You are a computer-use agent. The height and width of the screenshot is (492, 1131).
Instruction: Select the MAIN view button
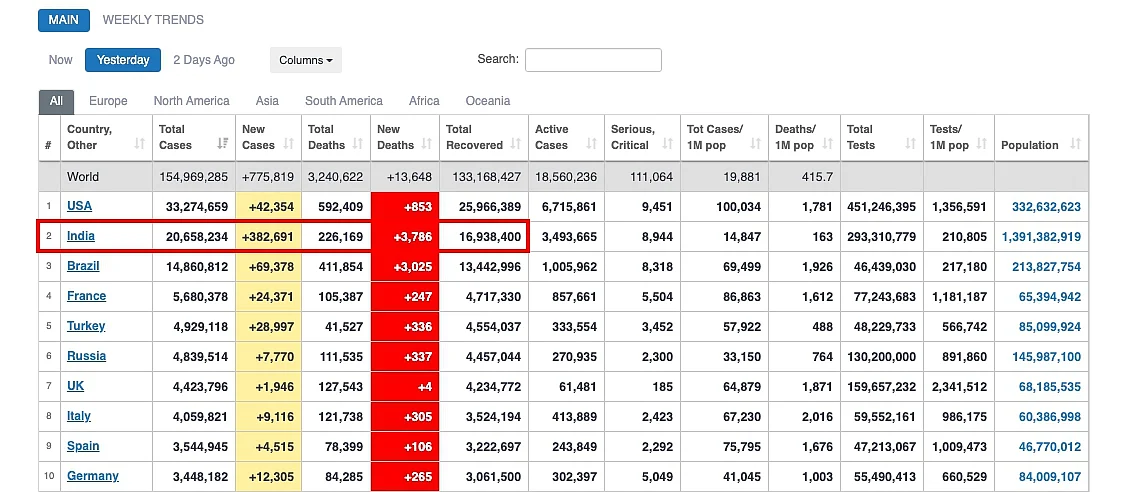click(x=63, y=20)
